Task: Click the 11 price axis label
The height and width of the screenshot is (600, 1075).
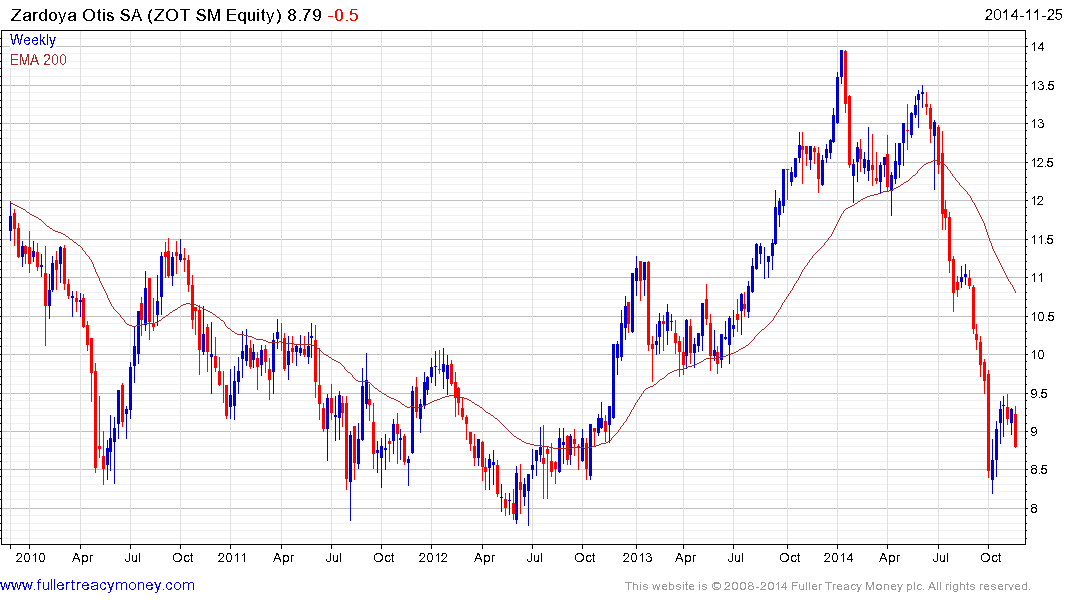Action: point(1037,278)
